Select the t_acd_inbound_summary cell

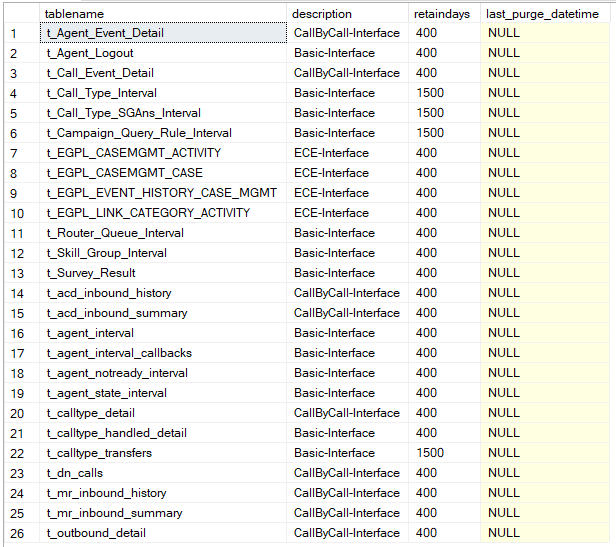163,313
